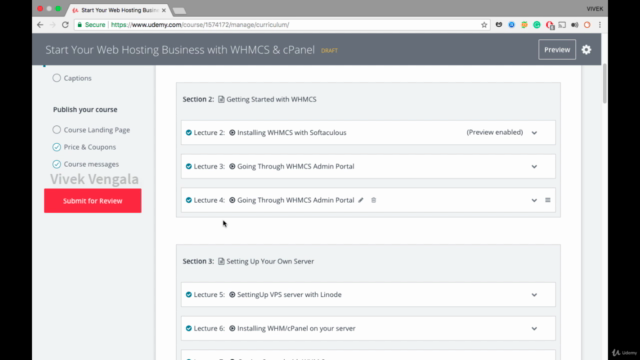Click the first extension icon after the star
The width and height of the screenshot is (640, 360).
coord(499,25)
